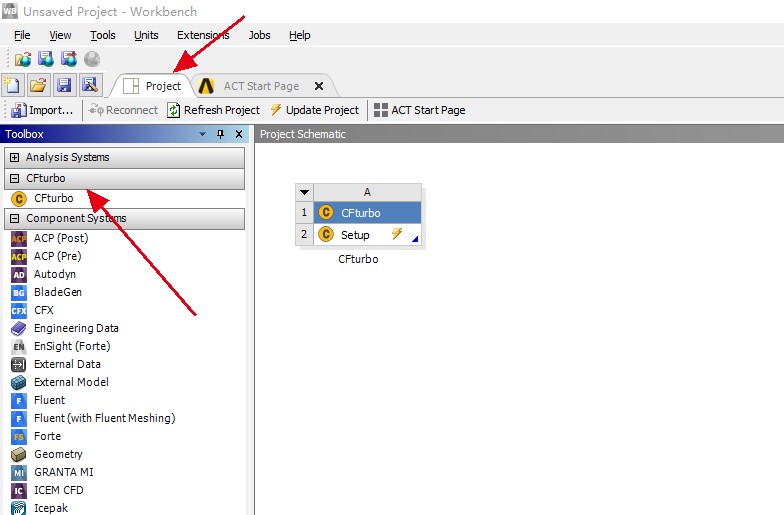The height and width of the screenshot is (515, 784).
Task: Click the Autodyn AD icon
Action: tap(18, 274)
